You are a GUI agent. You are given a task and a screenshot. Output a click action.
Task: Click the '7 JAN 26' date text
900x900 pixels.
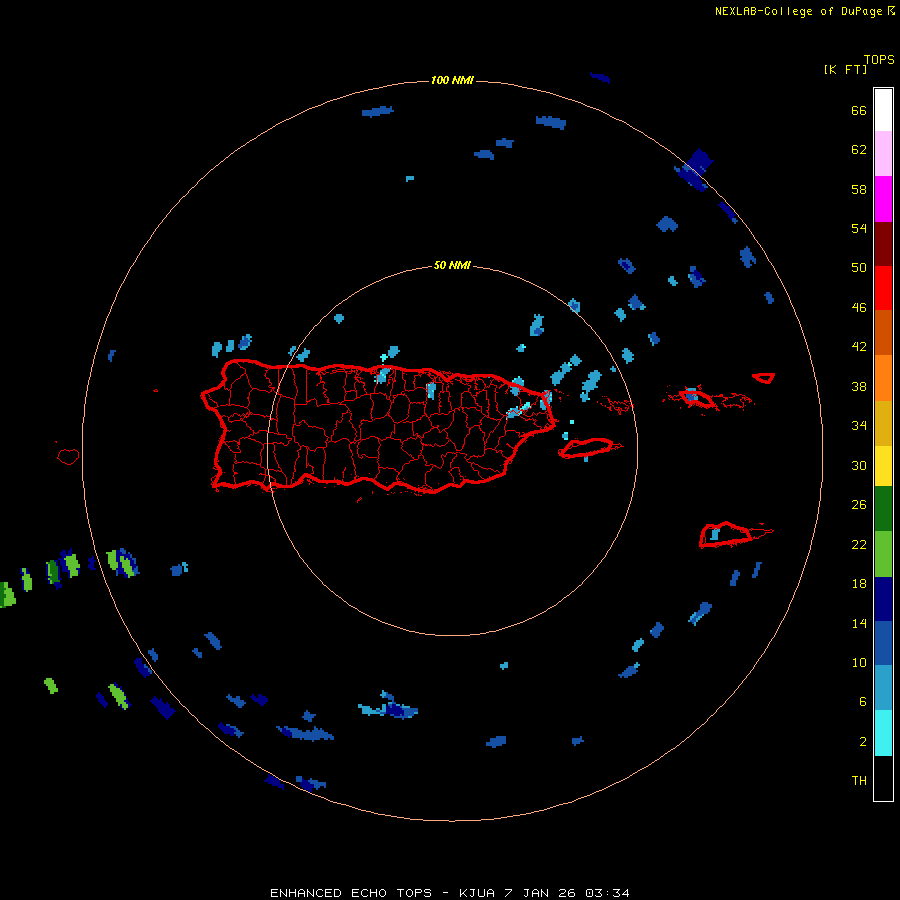tap(541, 893)
